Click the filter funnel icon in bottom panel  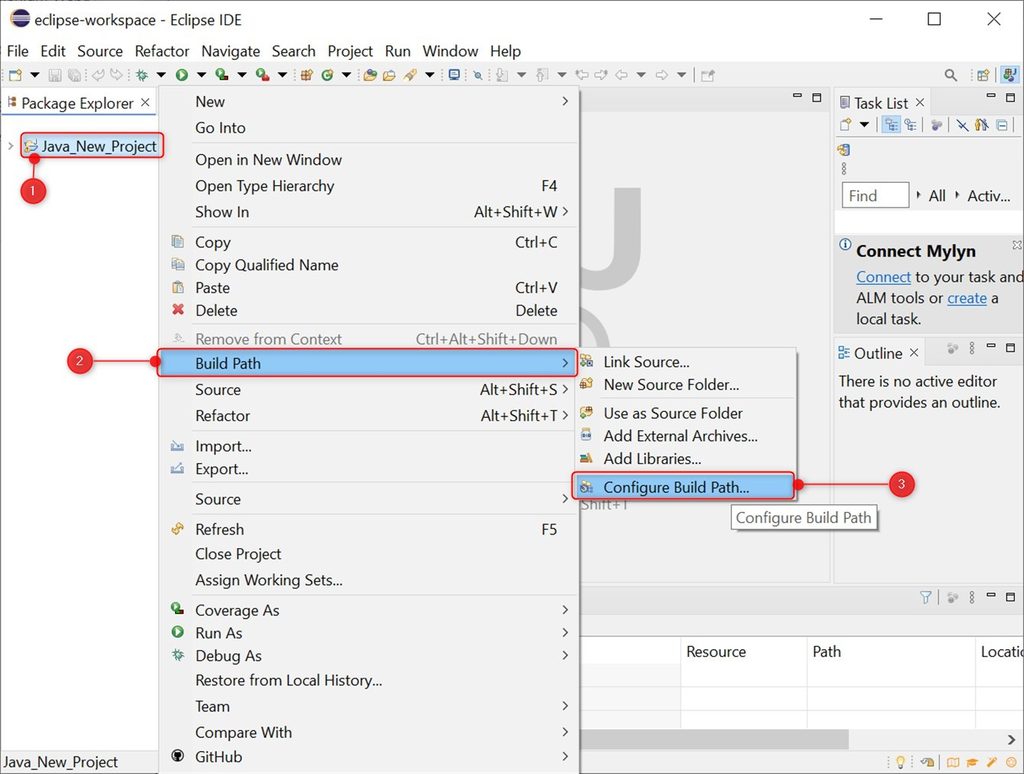925,597
